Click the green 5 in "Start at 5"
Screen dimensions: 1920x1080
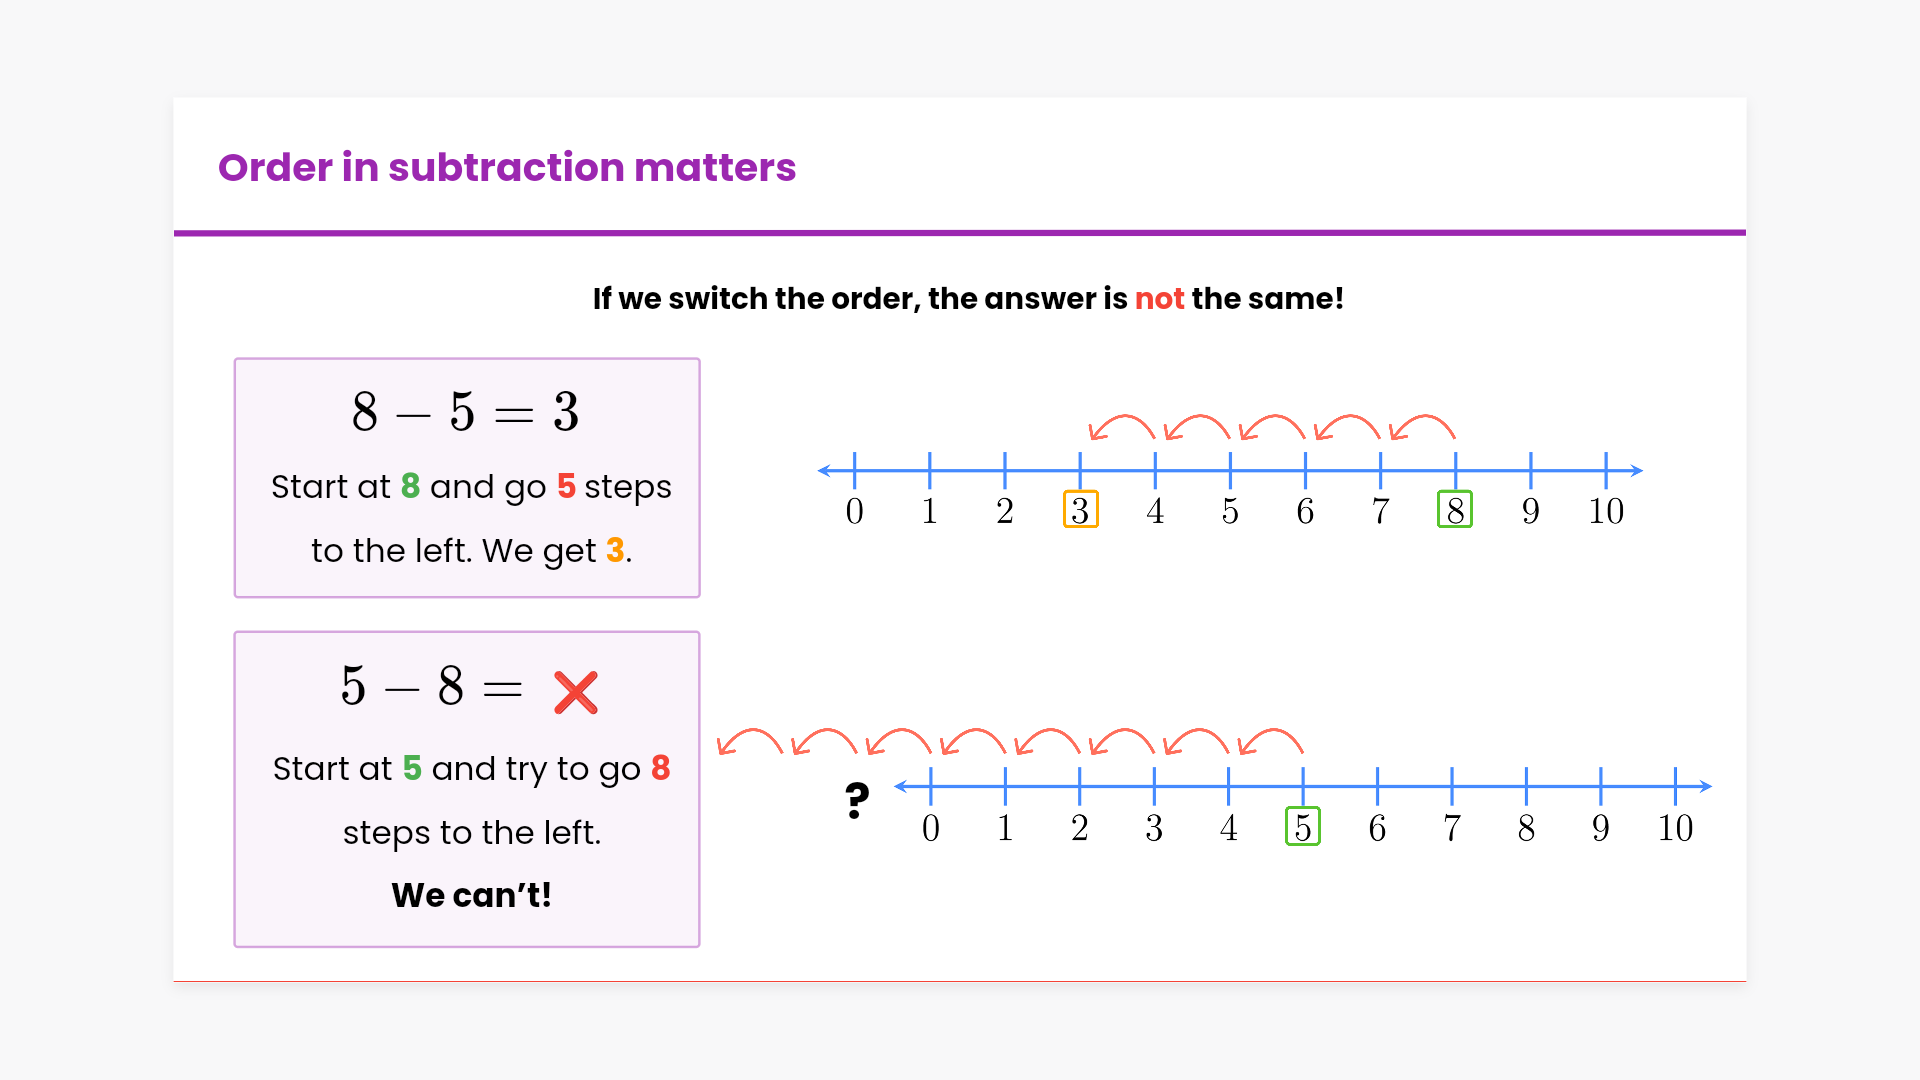pos(412,768)
